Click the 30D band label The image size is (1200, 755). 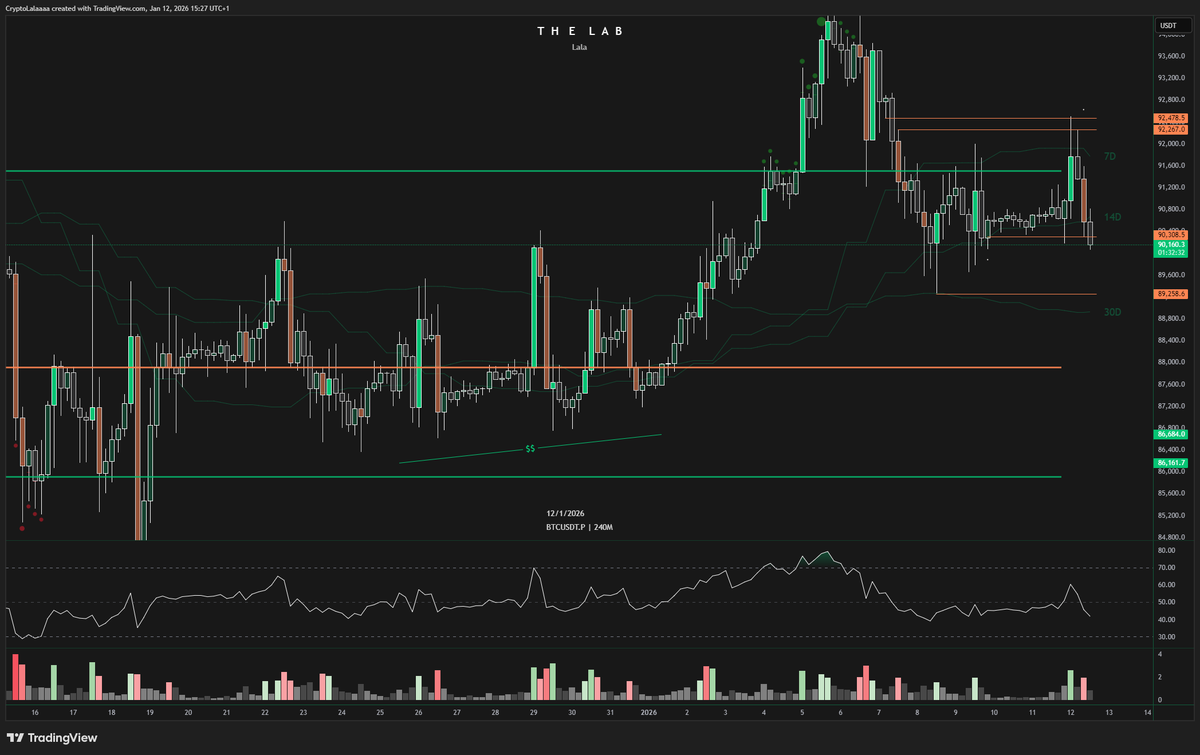click(x=1112, y=312)
